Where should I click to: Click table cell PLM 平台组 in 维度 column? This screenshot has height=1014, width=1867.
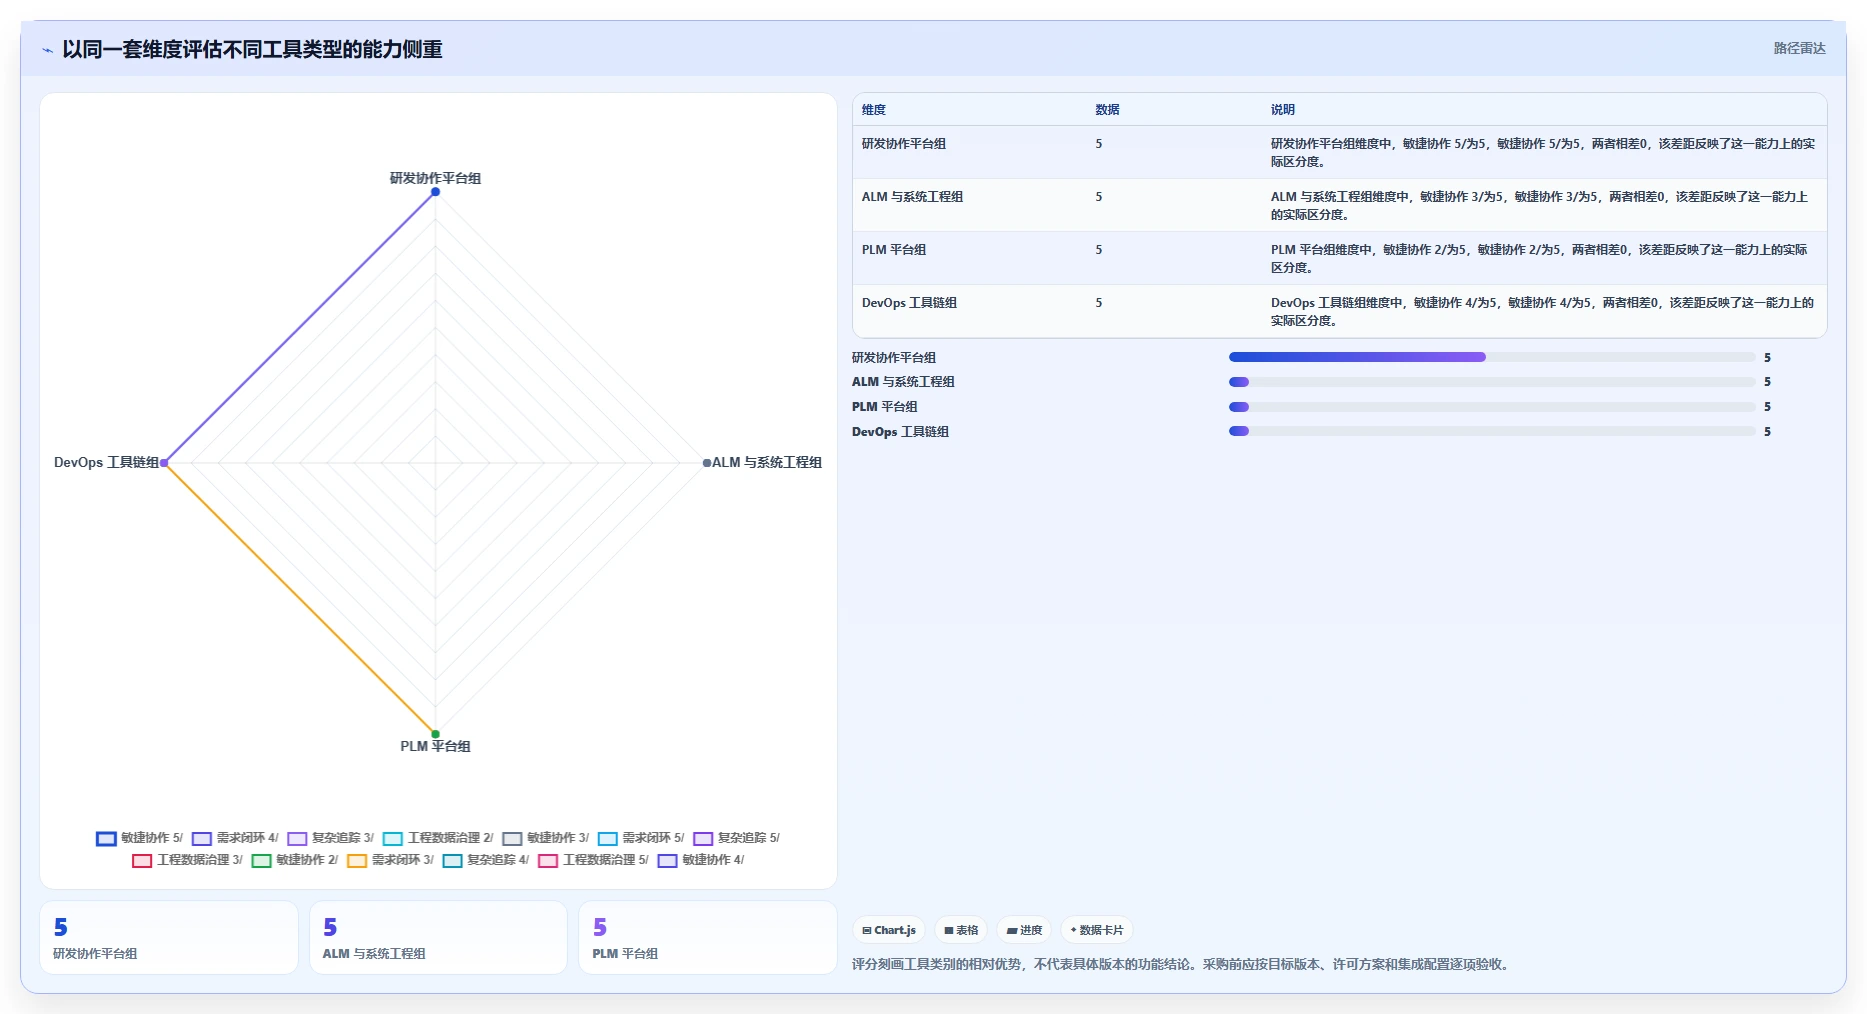(x=894, y=250)
